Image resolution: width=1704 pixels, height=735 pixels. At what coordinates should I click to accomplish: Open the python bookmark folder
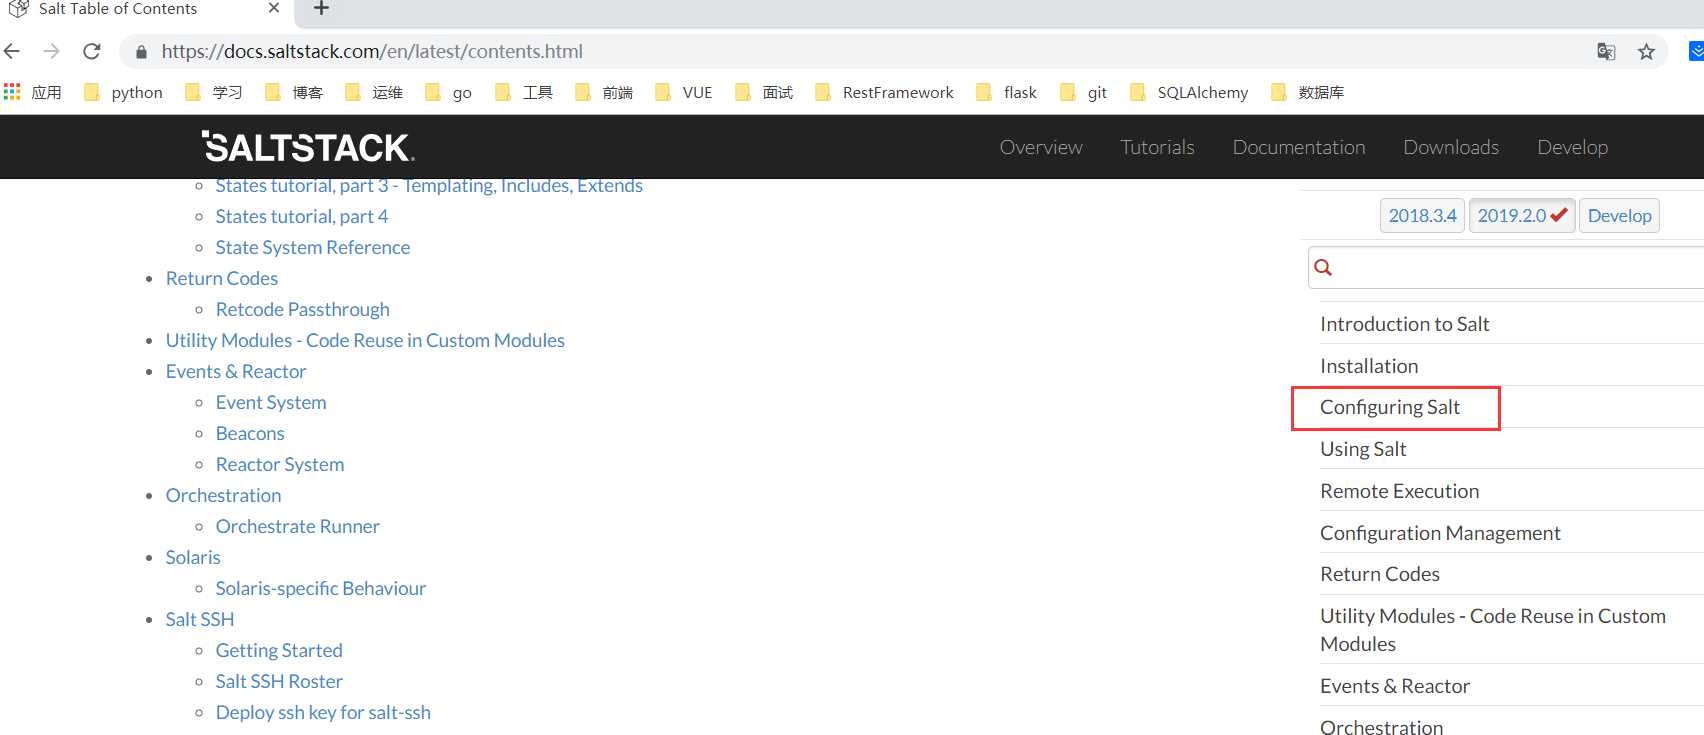(124, 92)
